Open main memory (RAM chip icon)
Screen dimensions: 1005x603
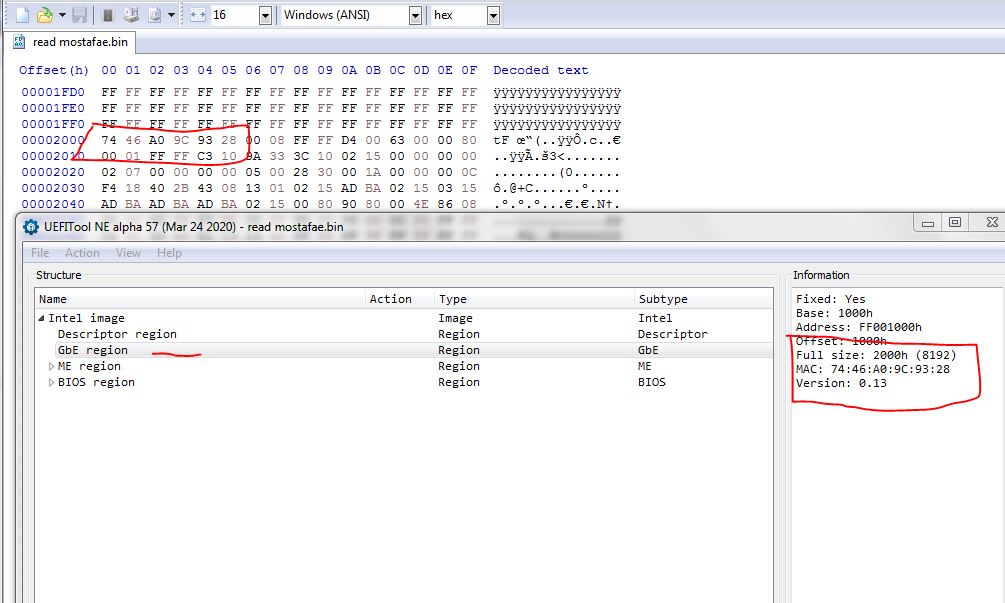click(x=108, y=15)
